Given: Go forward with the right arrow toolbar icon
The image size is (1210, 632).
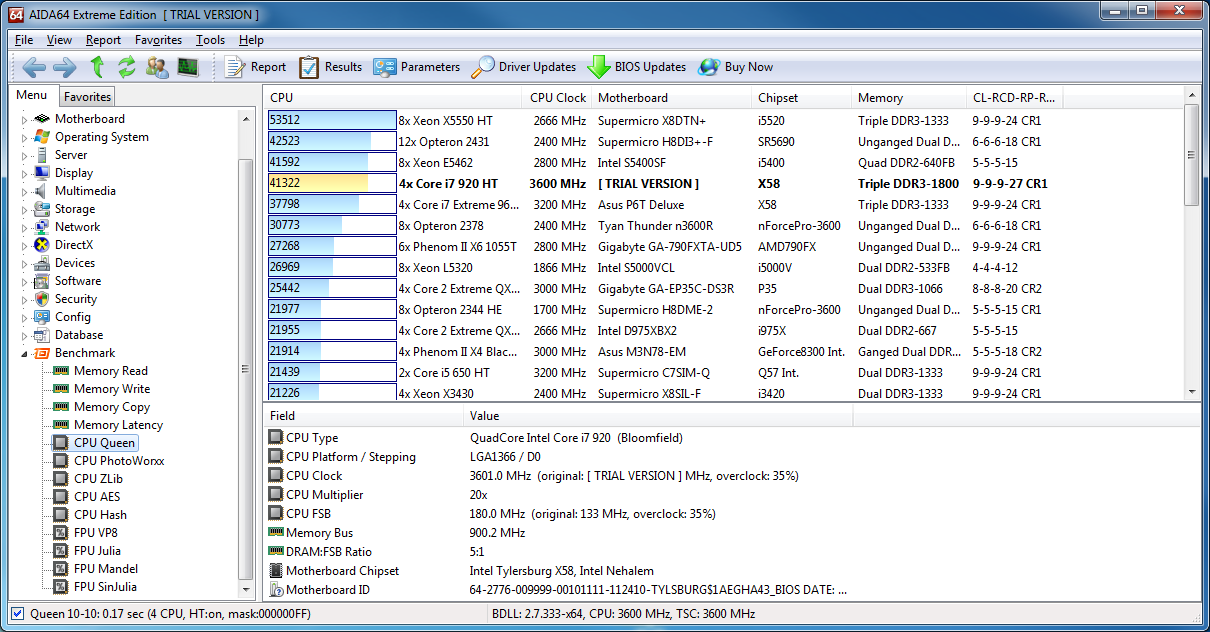Looking at the screenshot, I should click(64, 67).
